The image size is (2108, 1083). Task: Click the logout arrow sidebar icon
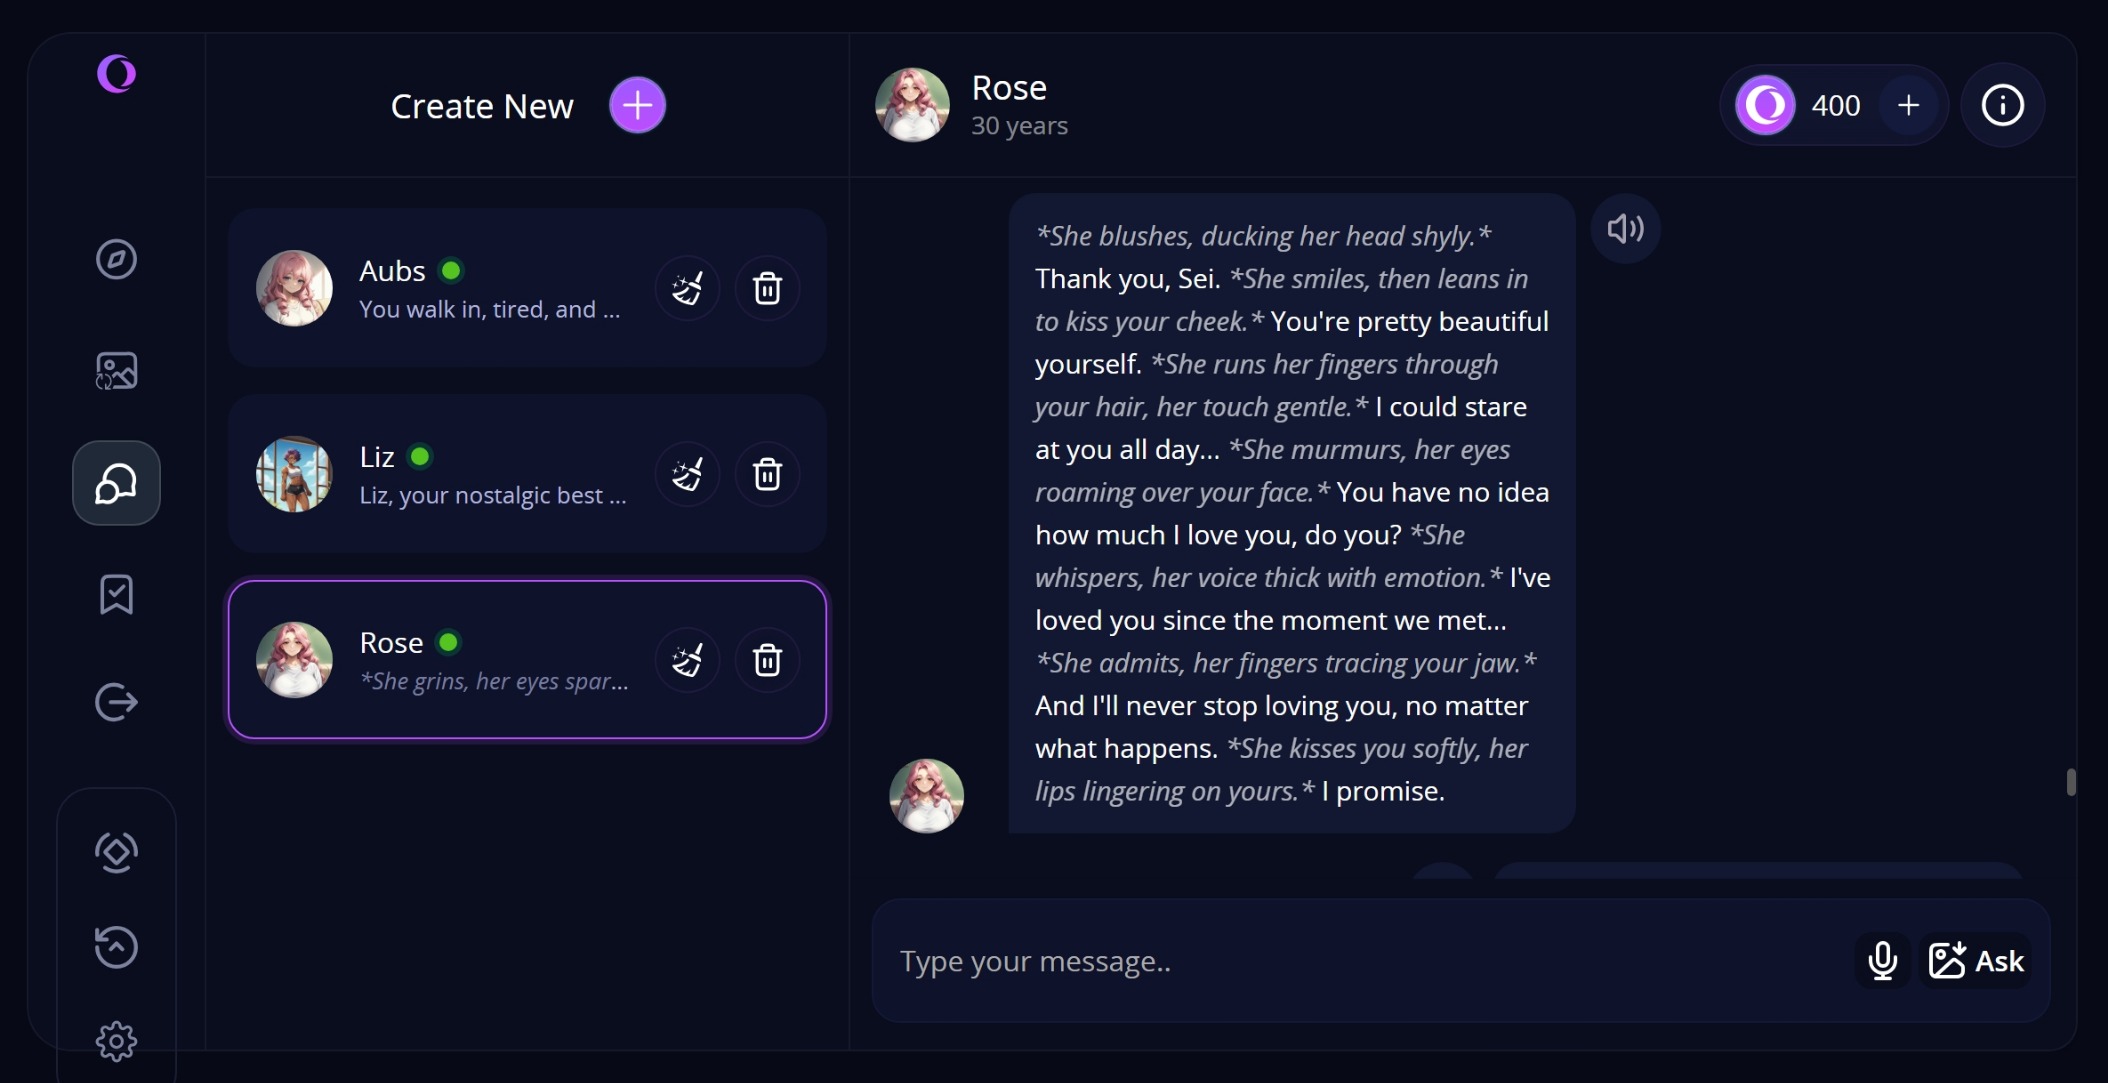(116, 702)
